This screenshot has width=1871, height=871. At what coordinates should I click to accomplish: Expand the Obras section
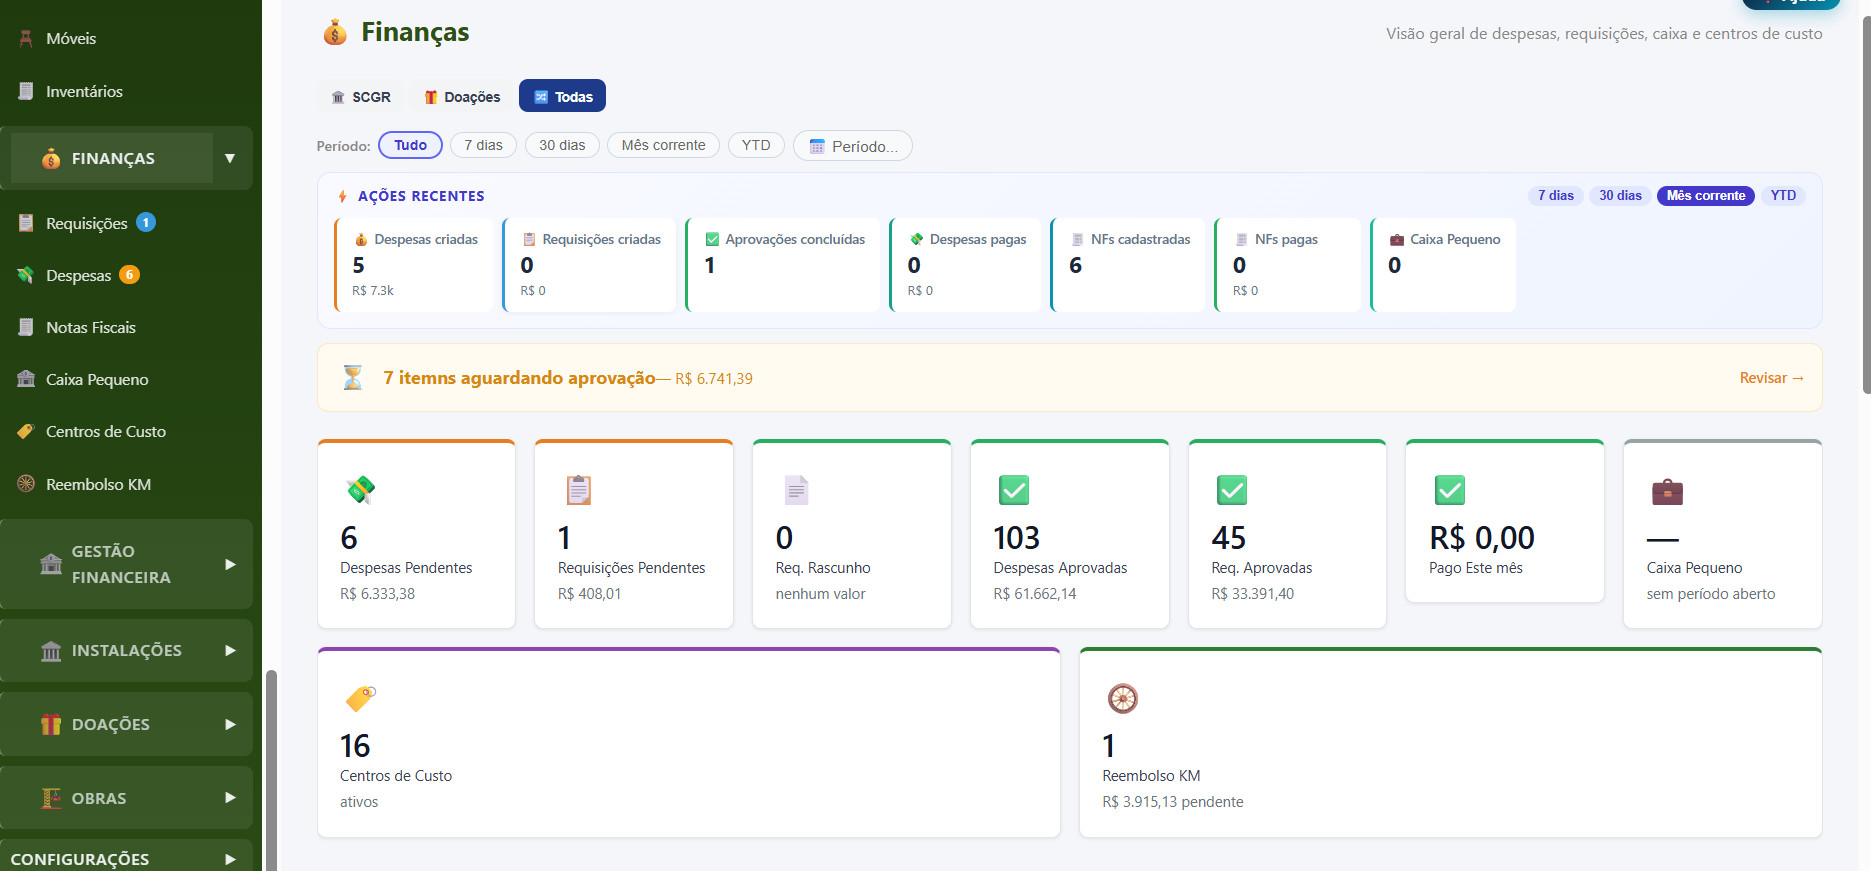[230, 798]
